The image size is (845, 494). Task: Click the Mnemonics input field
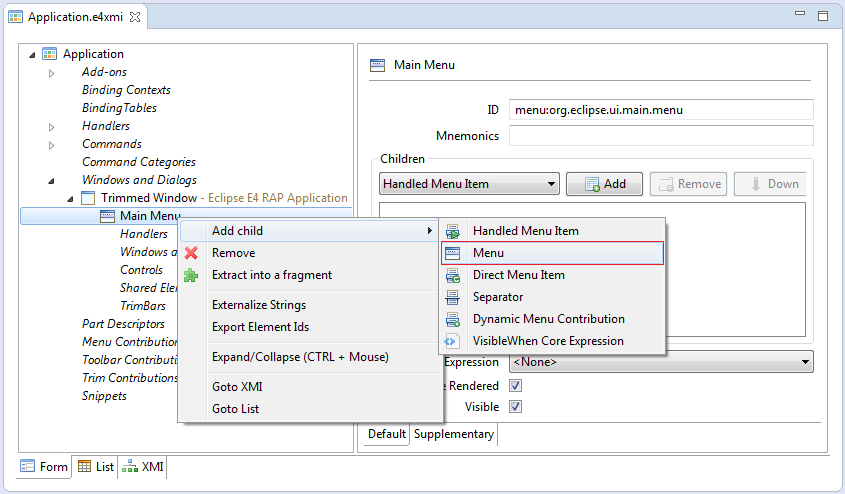pos(661,136)
